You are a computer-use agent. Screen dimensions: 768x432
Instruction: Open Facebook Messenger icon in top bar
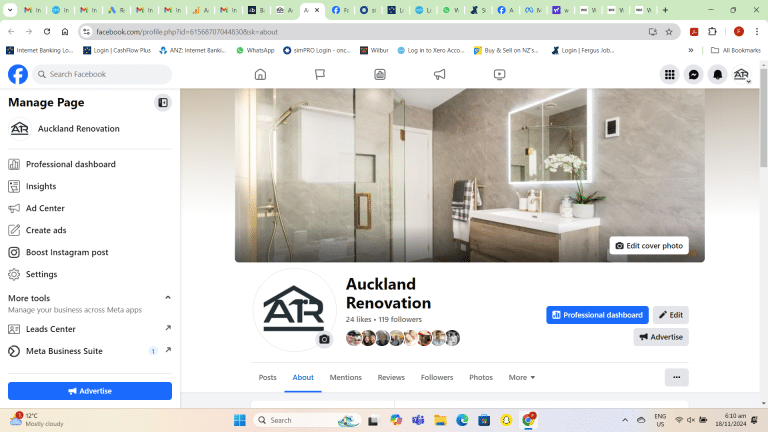point(693,75)
